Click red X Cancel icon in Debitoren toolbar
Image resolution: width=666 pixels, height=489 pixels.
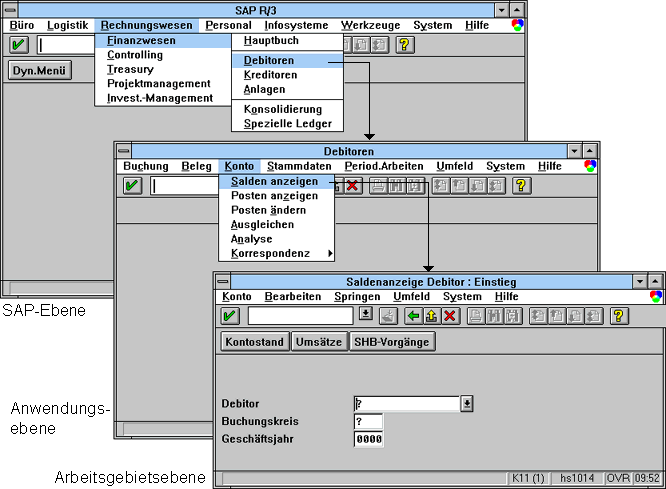pyautogui.click(x=353, y=186)
